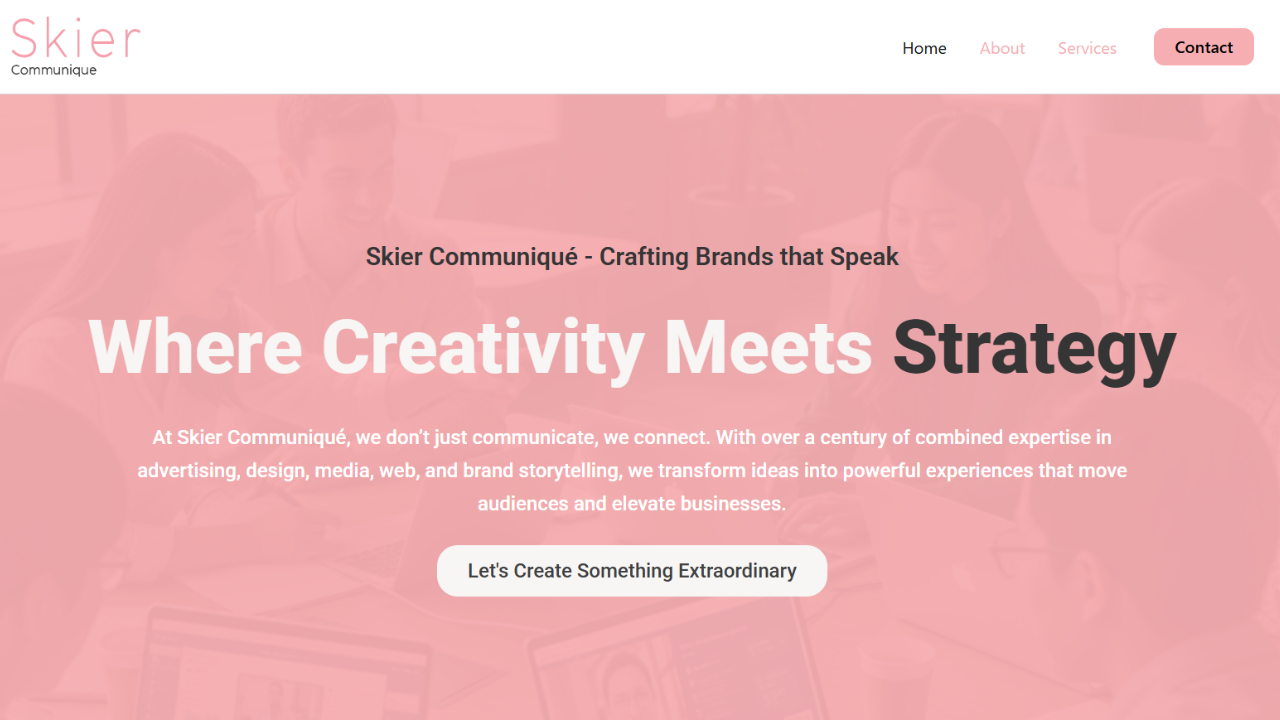Click the dark Strategy word in headline
Screen dimensions: 1280x720
[1034, 348]
